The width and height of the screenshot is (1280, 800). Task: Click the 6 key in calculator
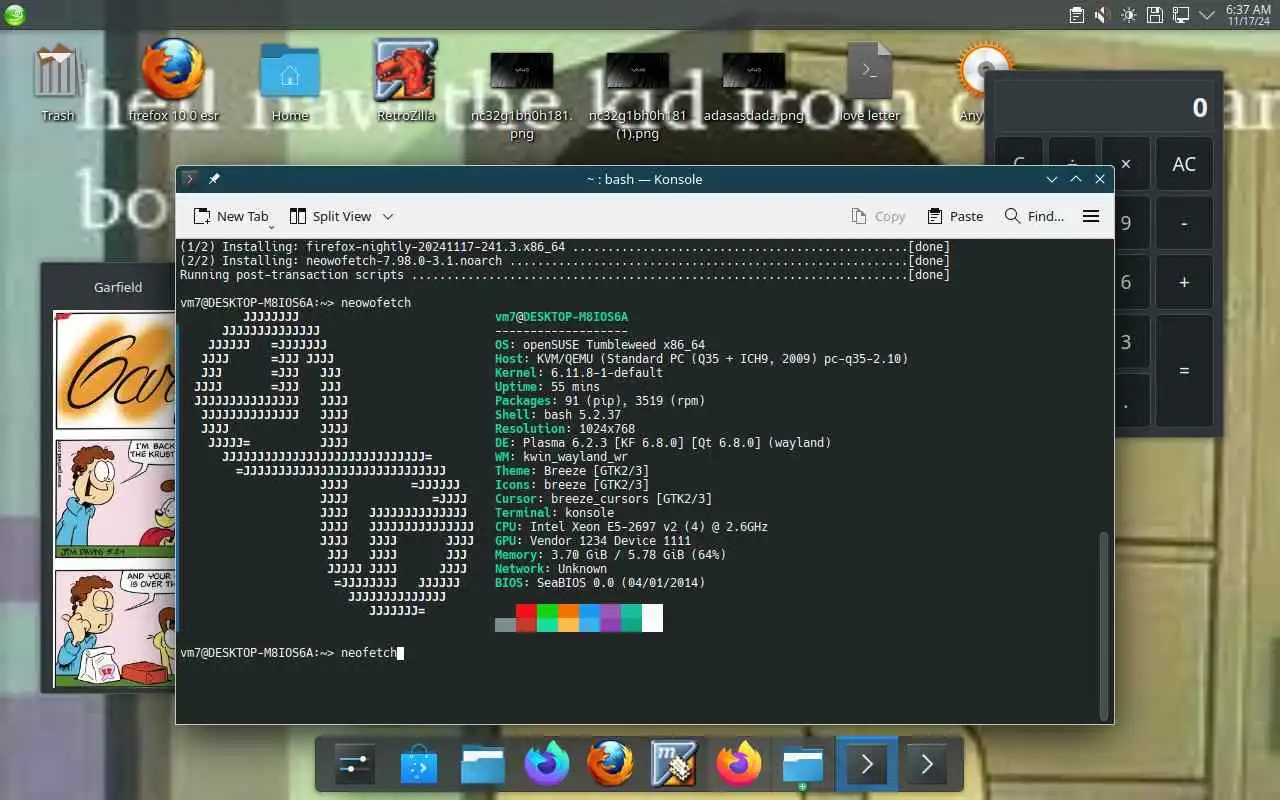coord(1126,282)
